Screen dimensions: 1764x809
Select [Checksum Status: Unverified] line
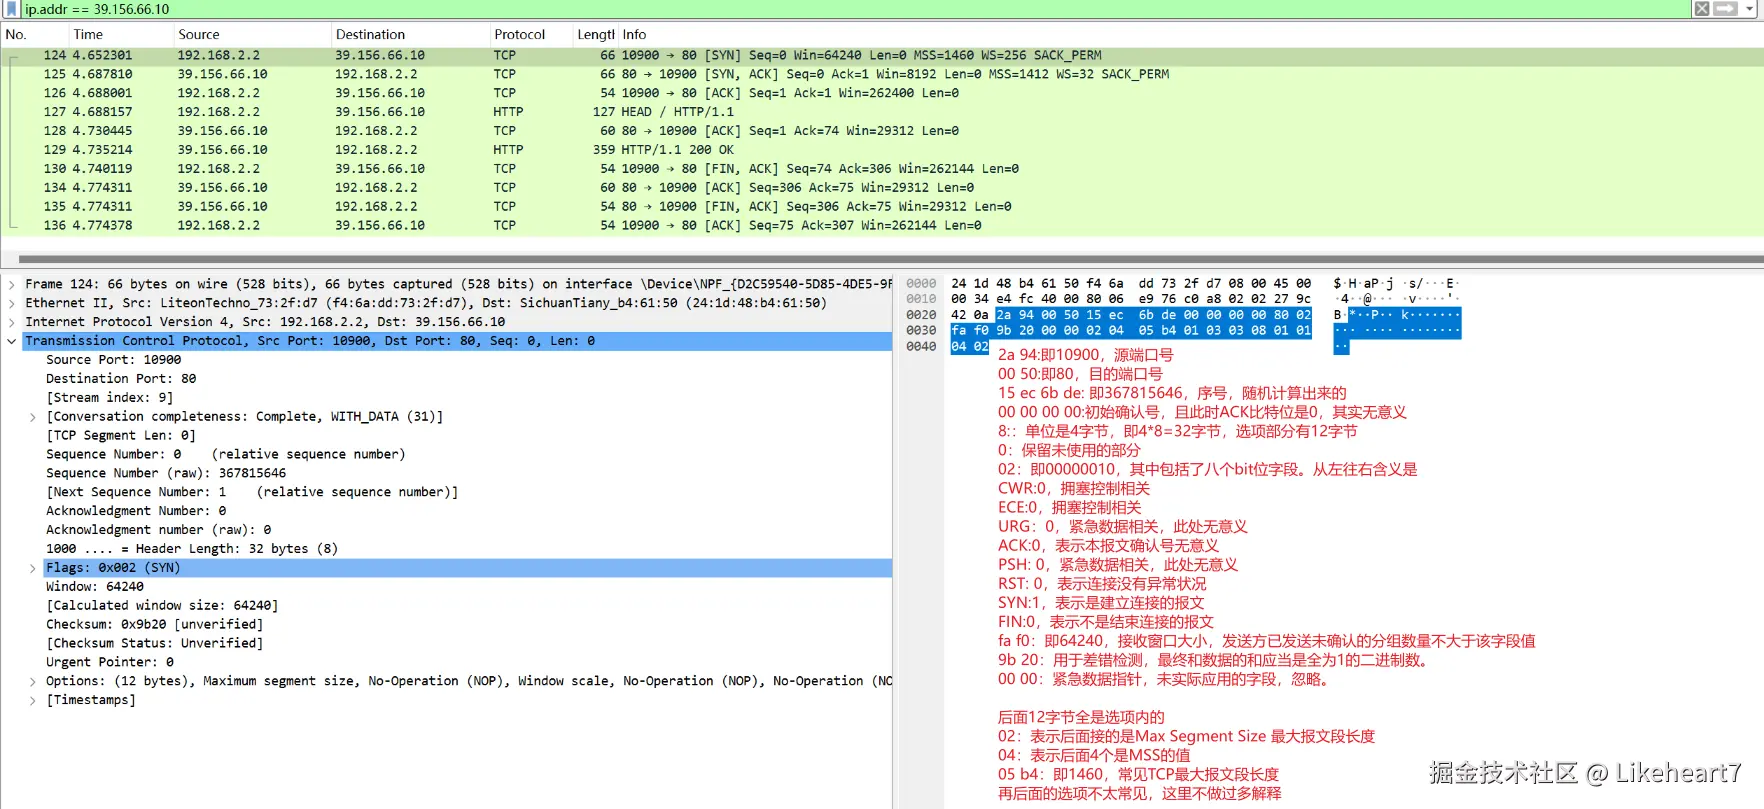pos(154,644)
